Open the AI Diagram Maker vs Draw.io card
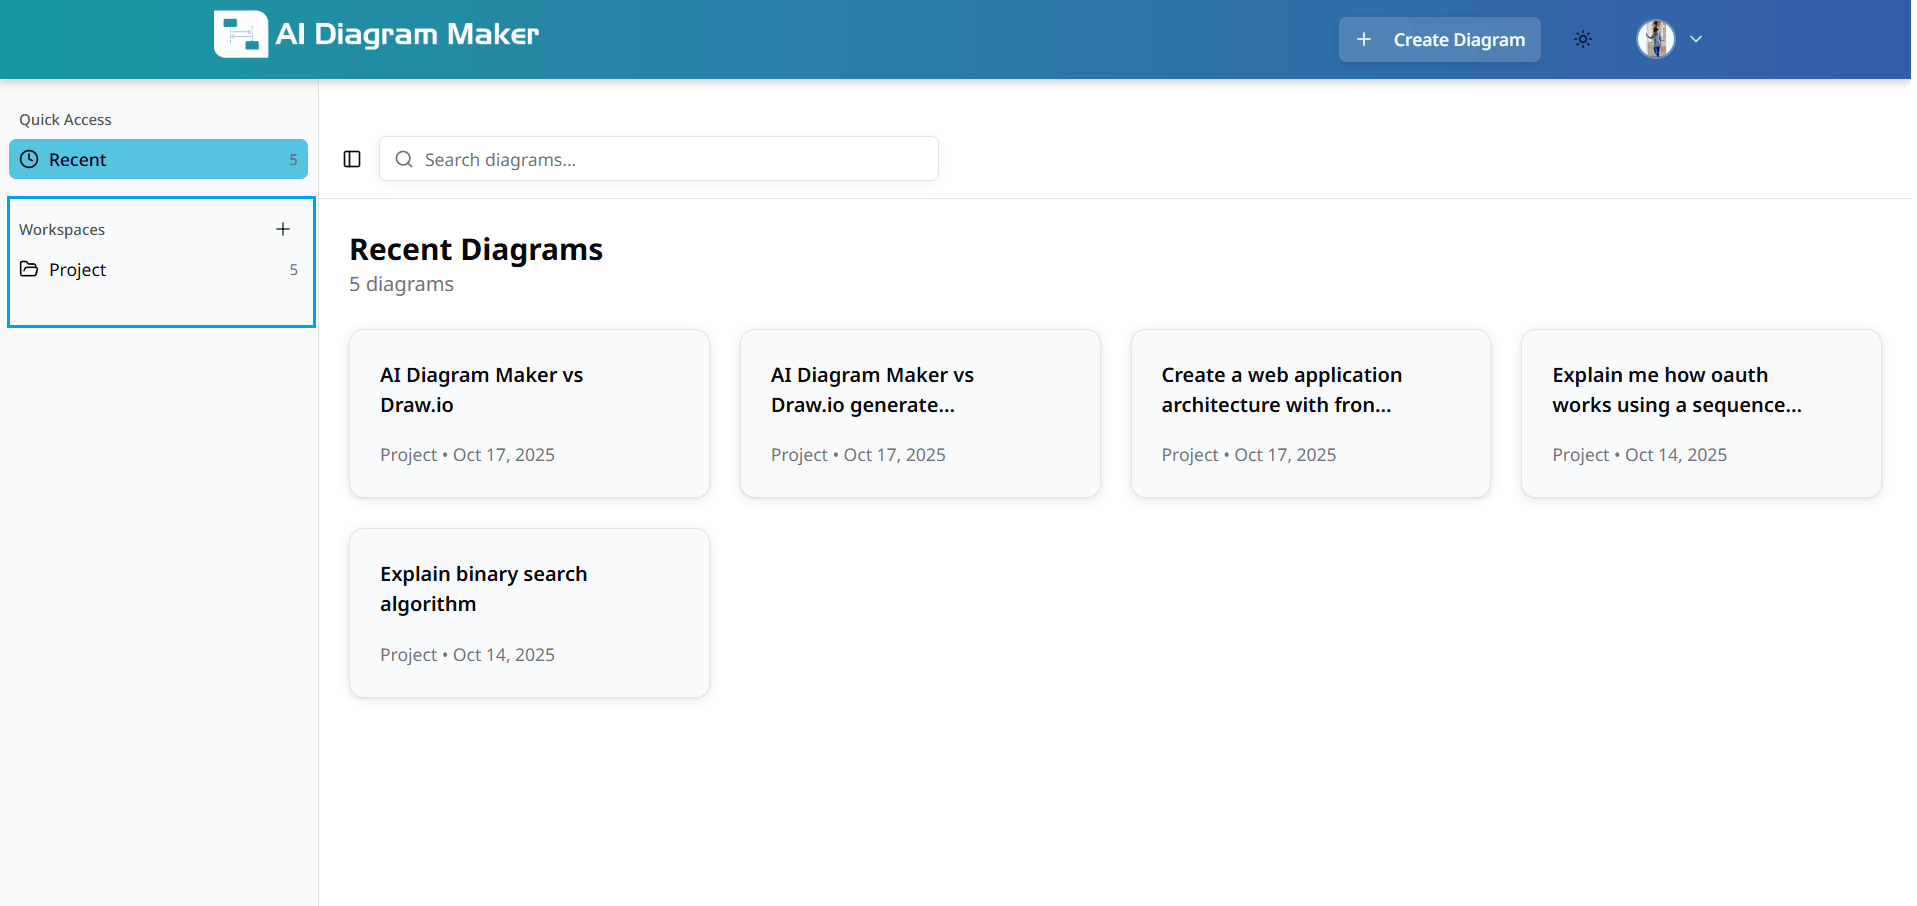Screen dimensions: 1917x906 528,413
